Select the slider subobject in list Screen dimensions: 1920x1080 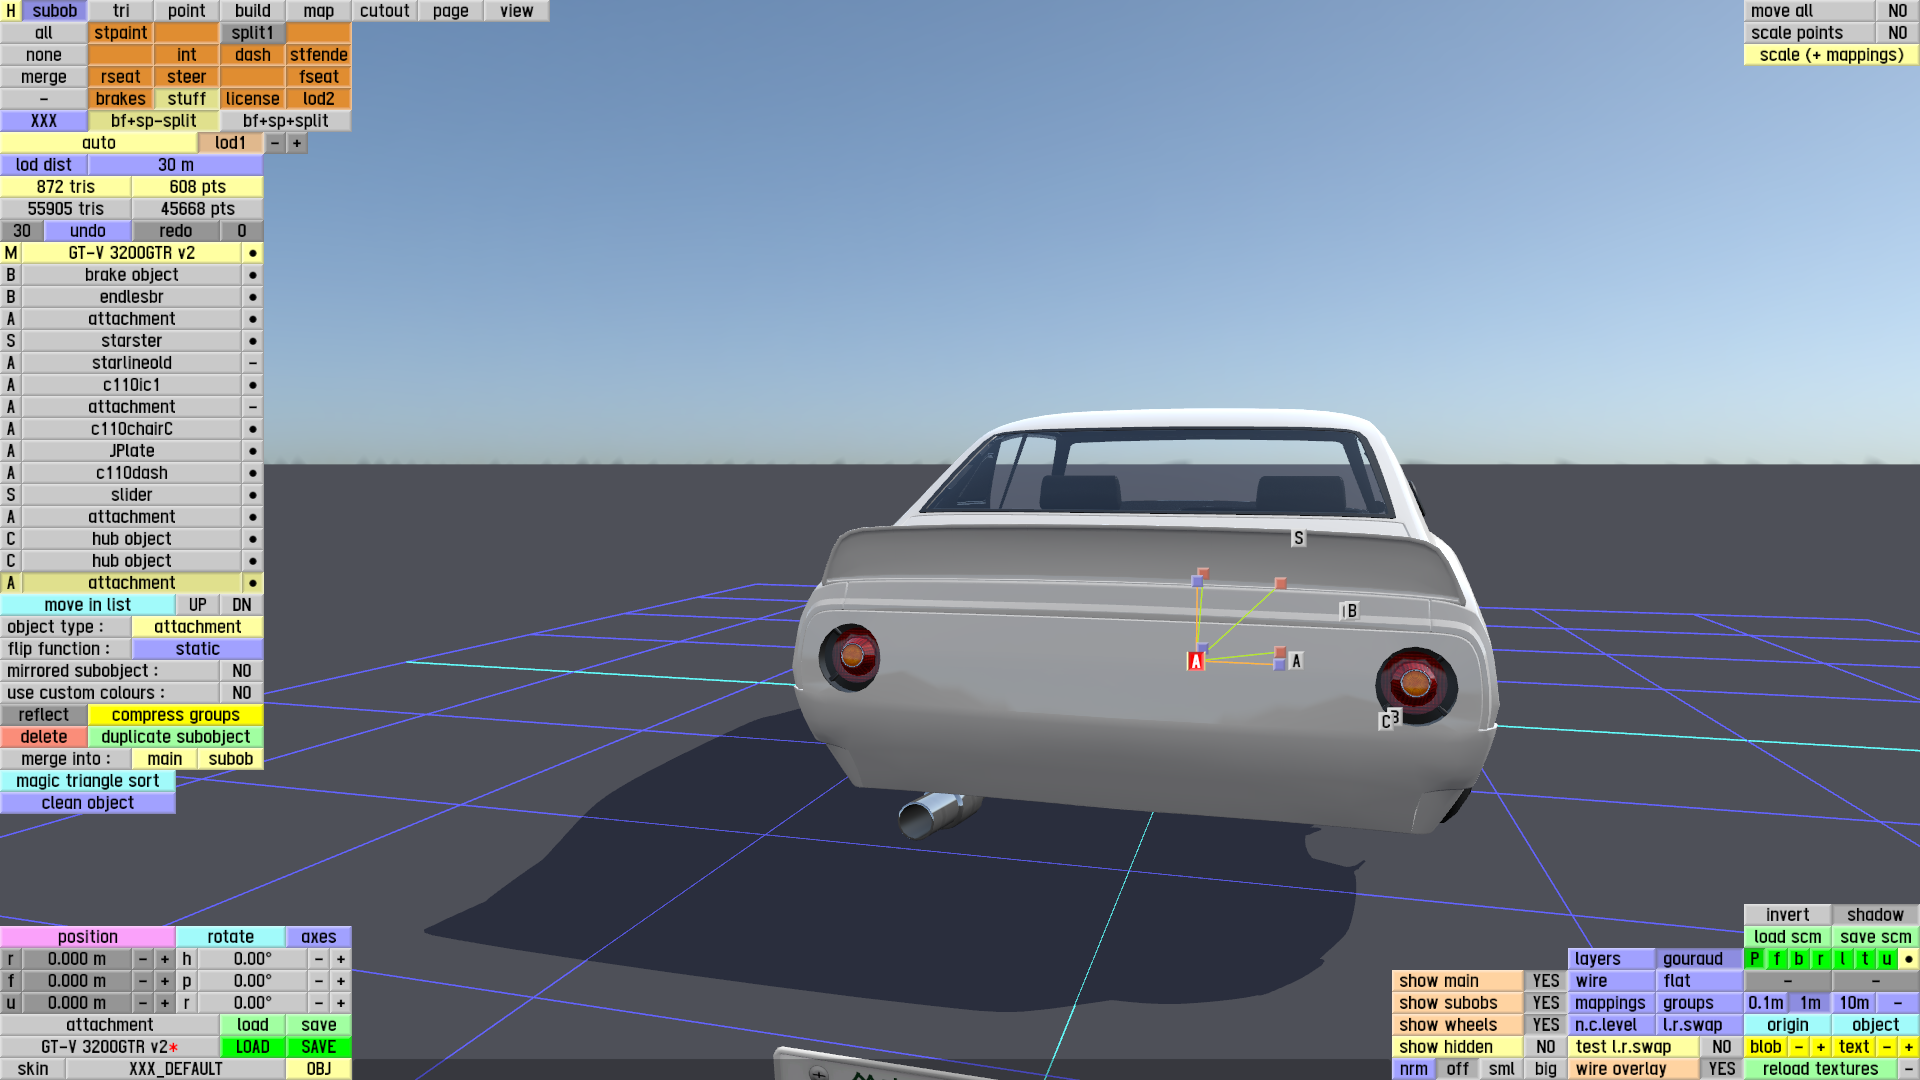(131, 495)
